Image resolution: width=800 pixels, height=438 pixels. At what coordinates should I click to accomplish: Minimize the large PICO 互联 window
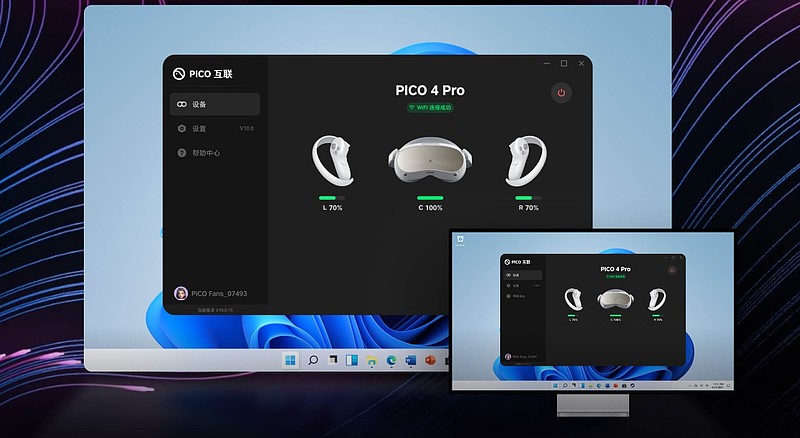point(547,63)
